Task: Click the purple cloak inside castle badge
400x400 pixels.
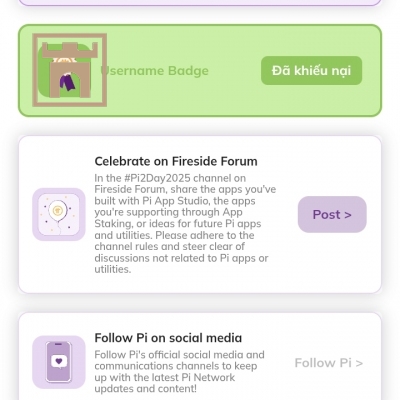Action: click(67, 83)
